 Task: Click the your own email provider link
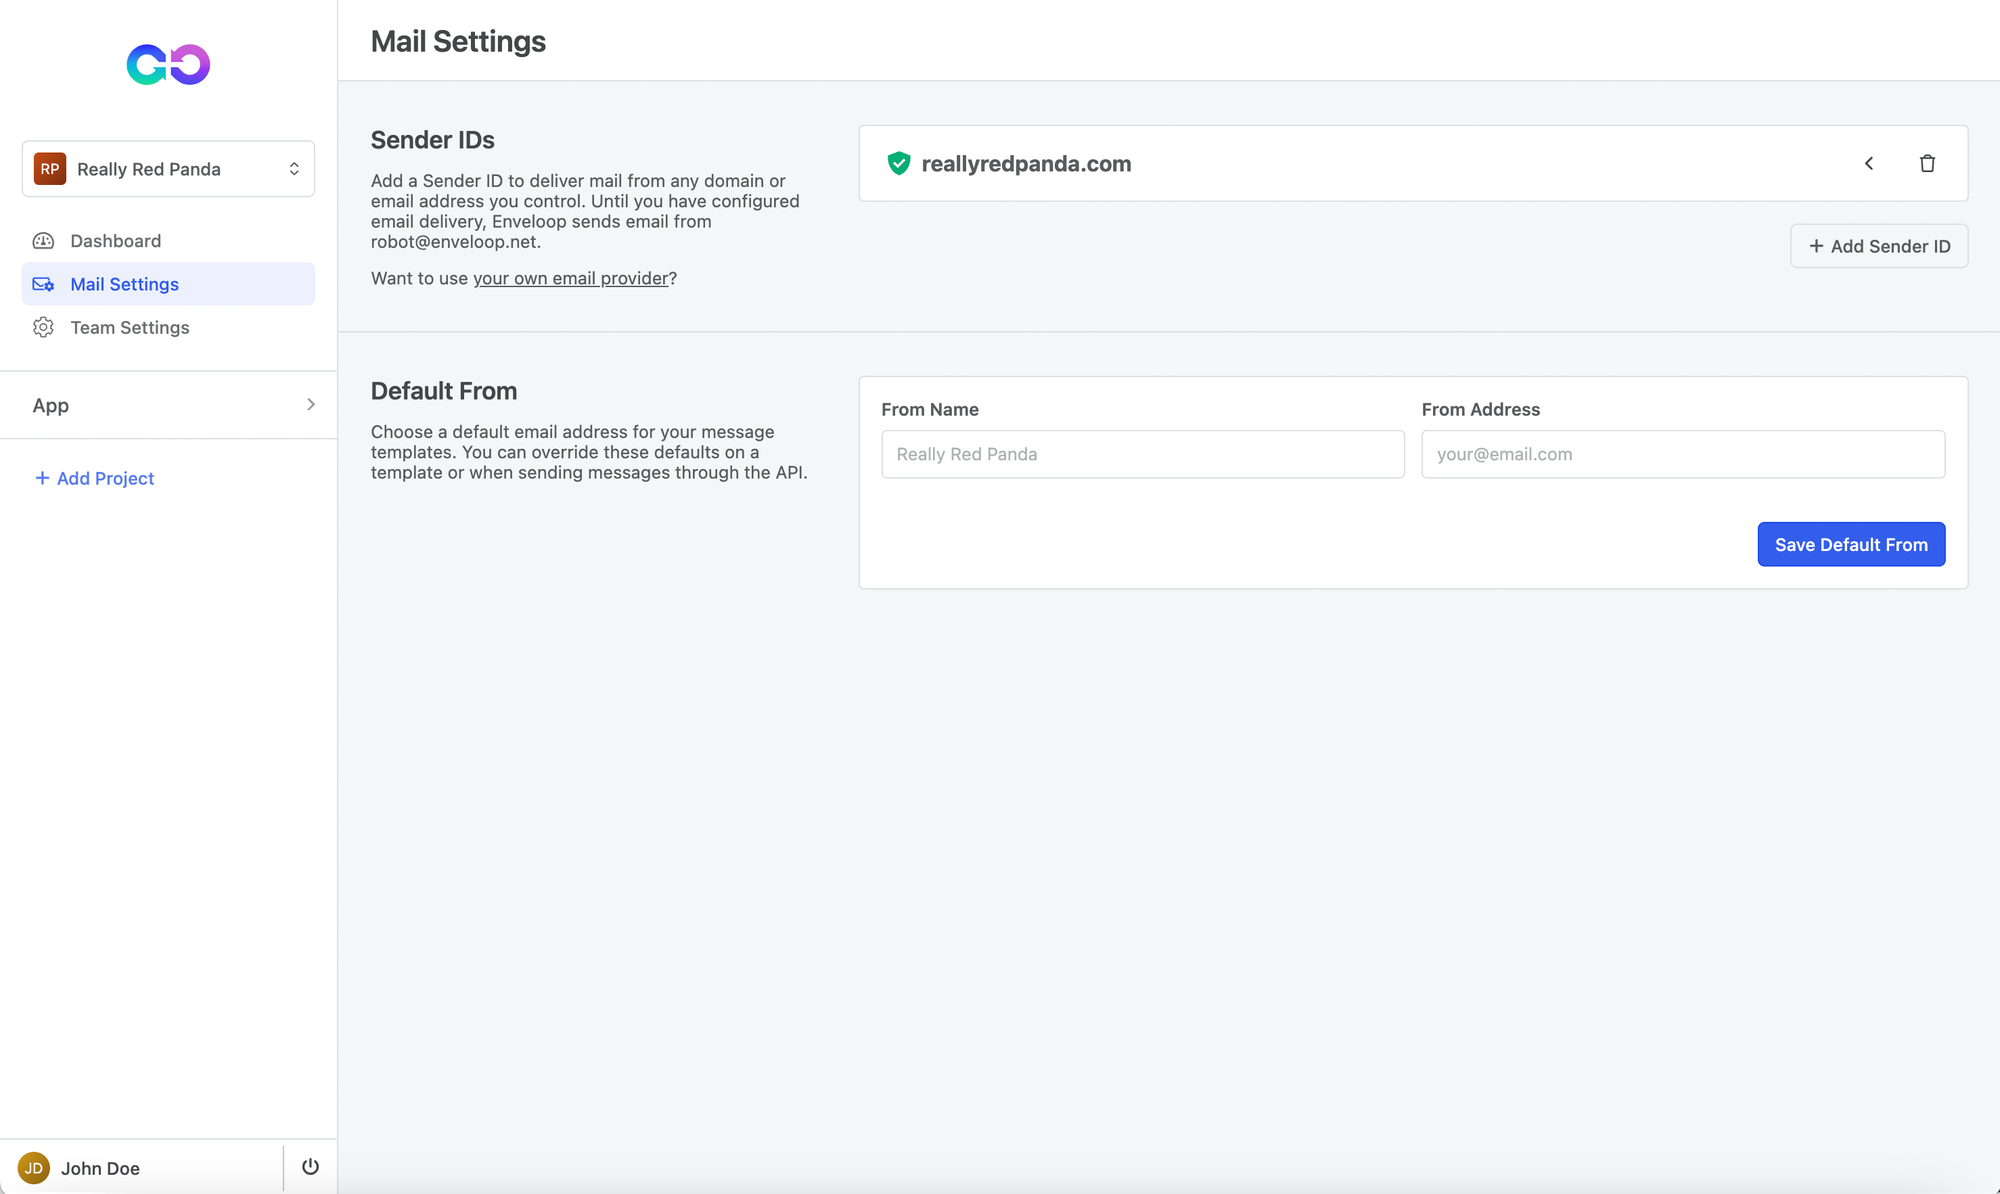point(569,277)
